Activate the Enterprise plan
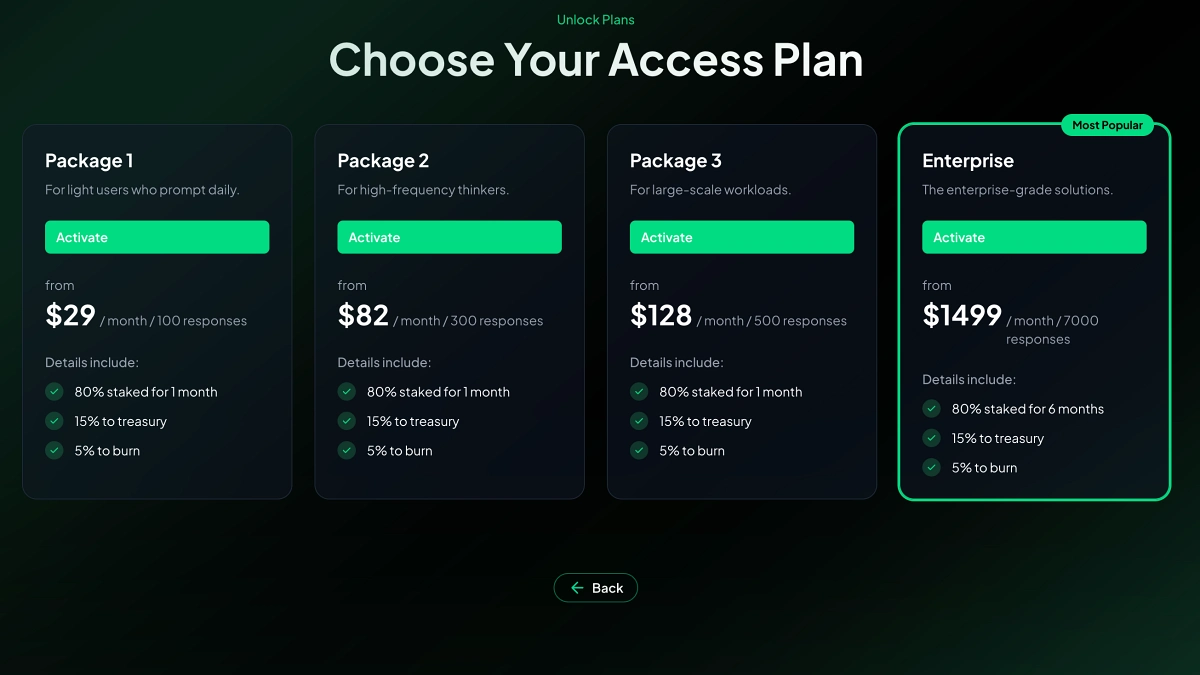This screenshot has width=1200, height=675. coord(1034,237)
